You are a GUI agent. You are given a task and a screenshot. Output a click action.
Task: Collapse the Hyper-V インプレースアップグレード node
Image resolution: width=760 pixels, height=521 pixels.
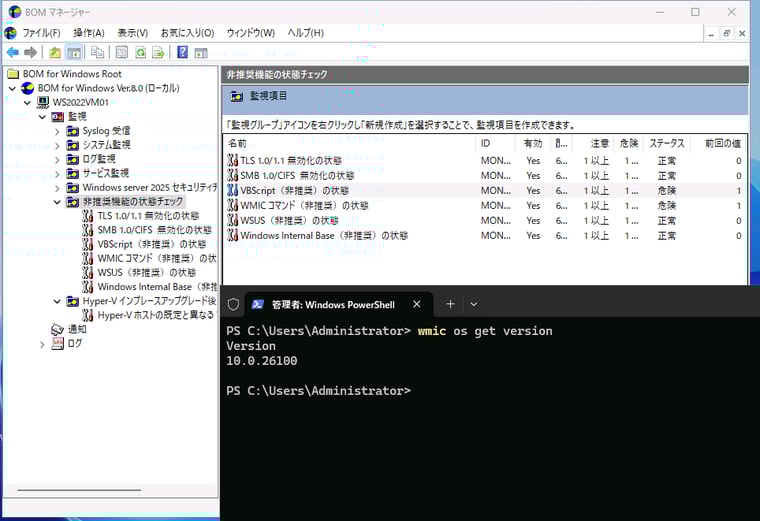point(57,301)
